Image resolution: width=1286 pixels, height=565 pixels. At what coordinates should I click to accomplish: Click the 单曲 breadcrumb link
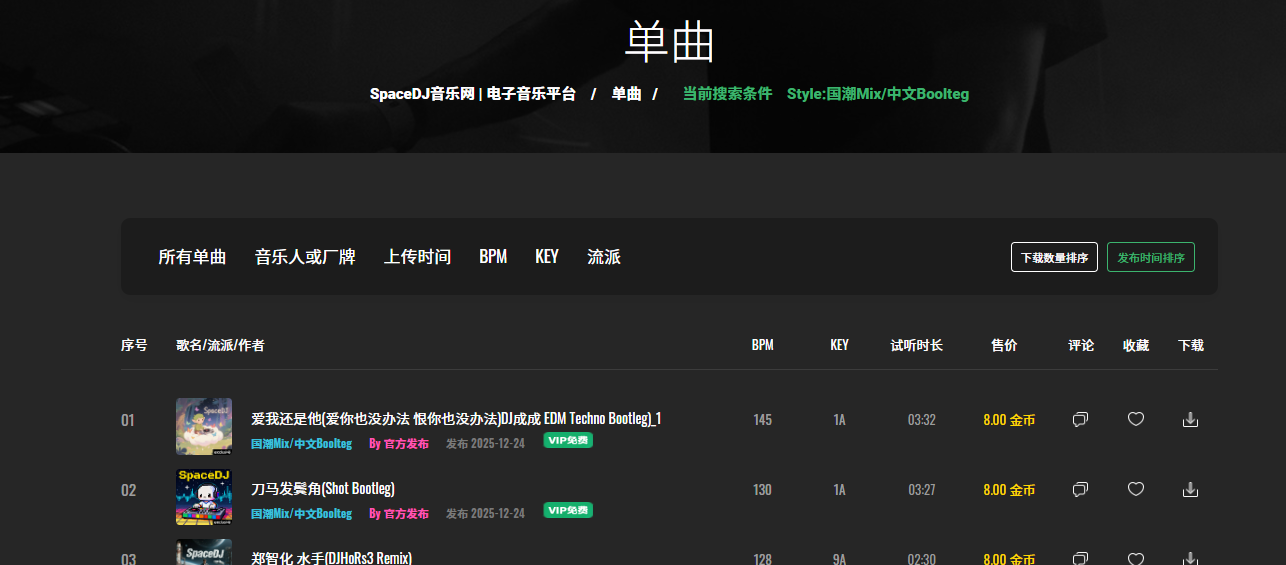point(626,94)
